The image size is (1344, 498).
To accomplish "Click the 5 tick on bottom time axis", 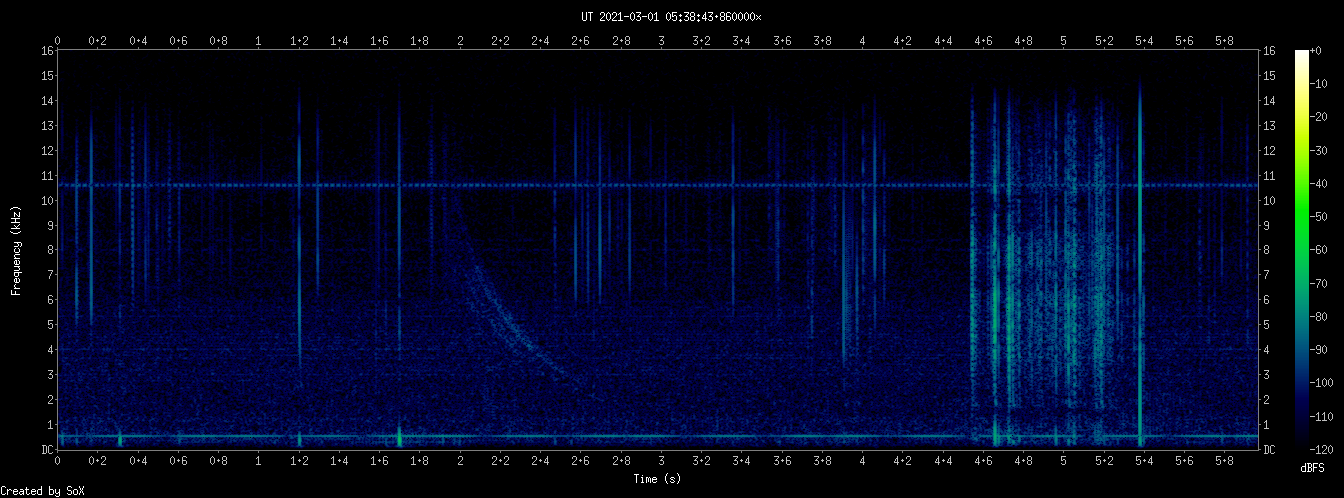I will [x=1063, y=460].
